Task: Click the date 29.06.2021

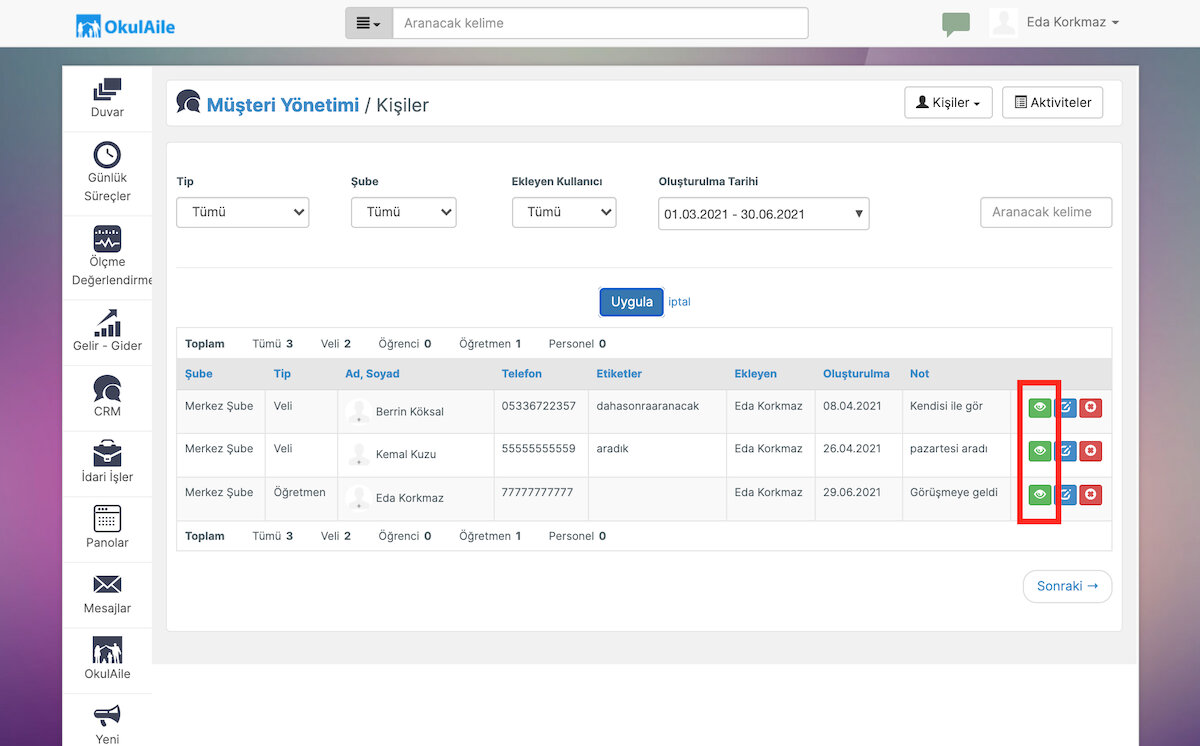Action: coord(852,492)
